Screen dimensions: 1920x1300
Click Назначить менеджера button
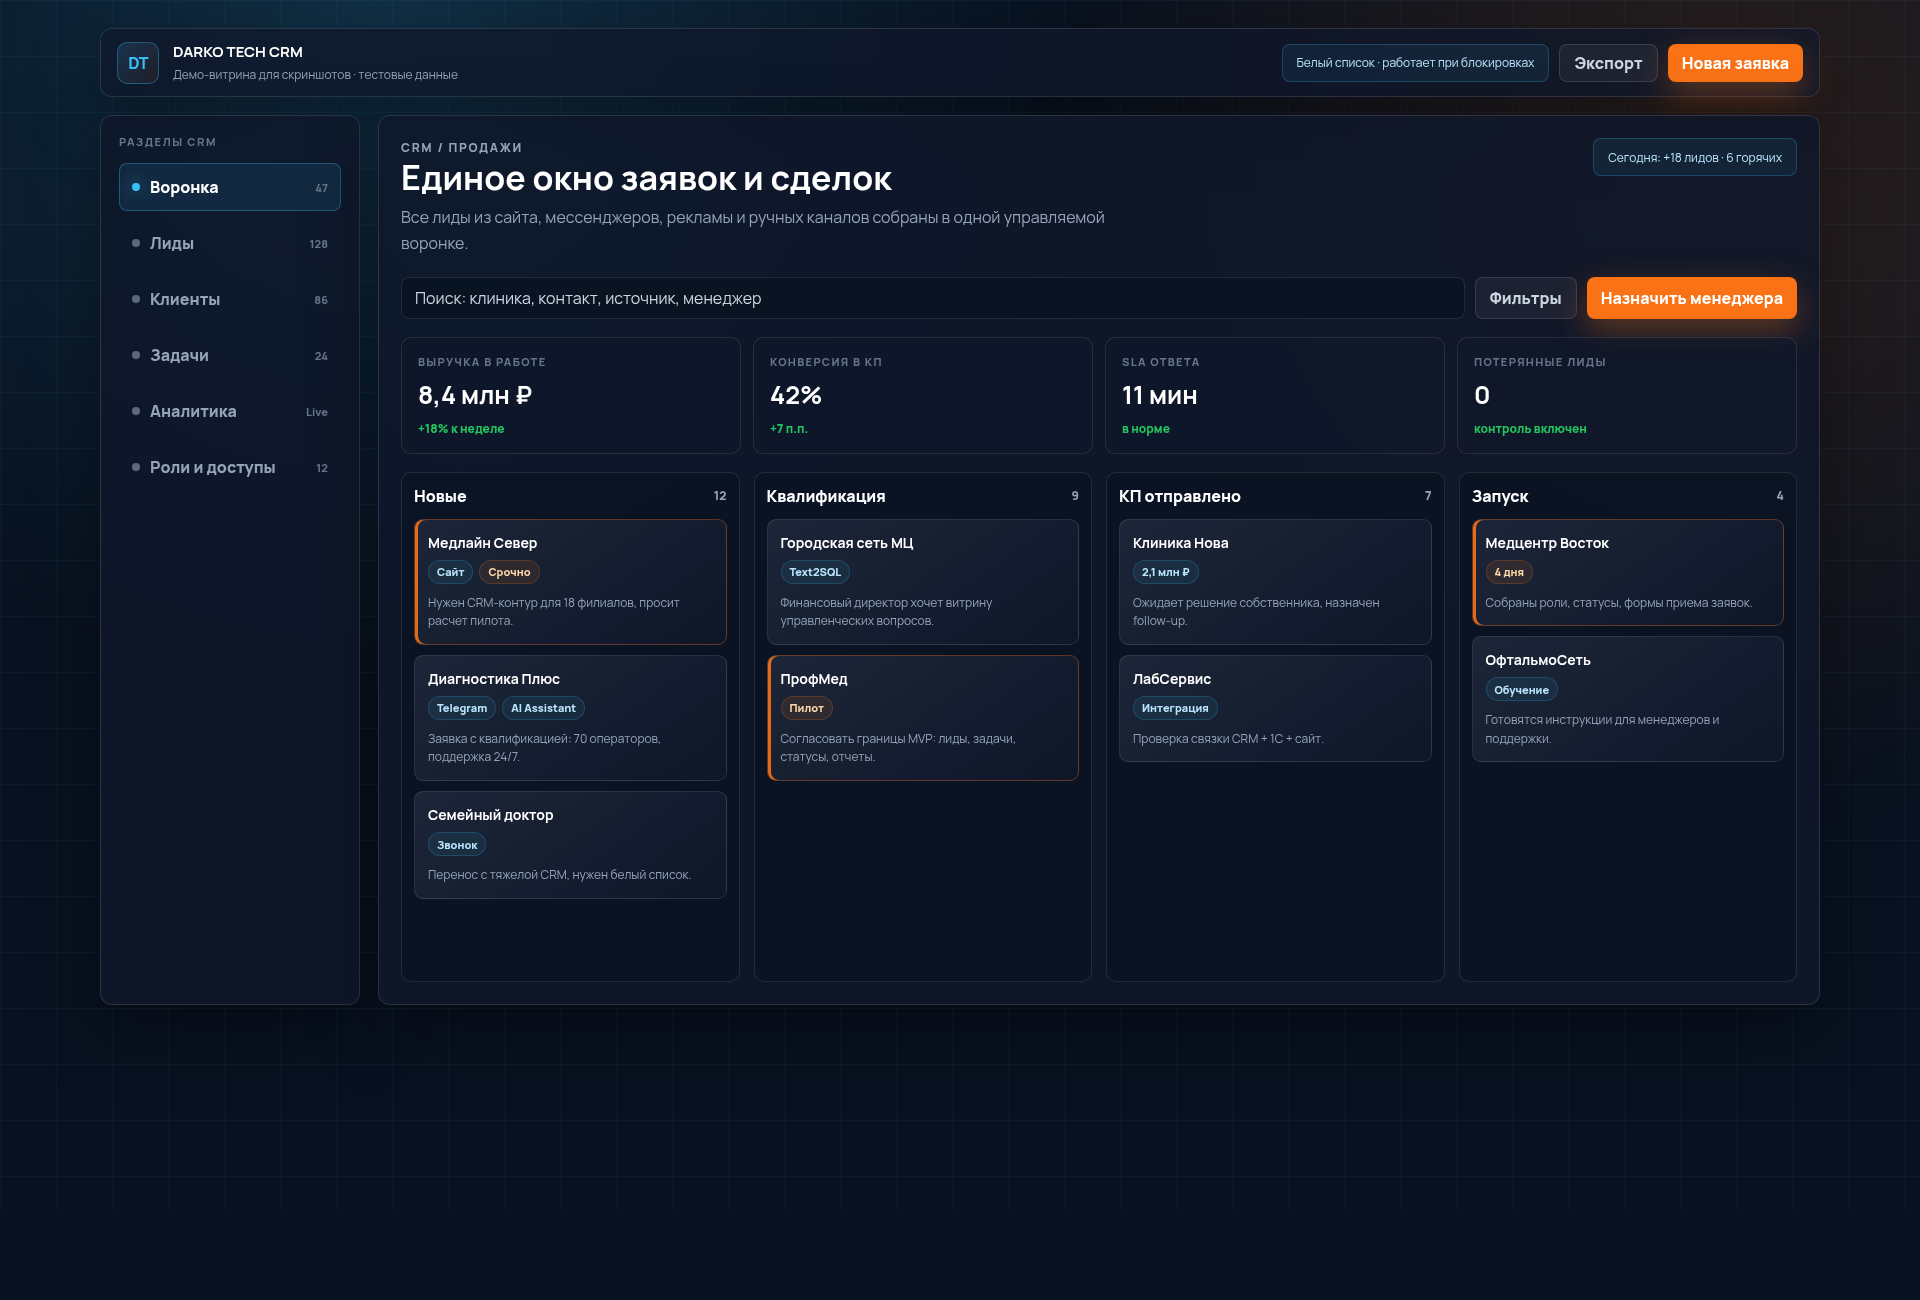pos(1691,298)
